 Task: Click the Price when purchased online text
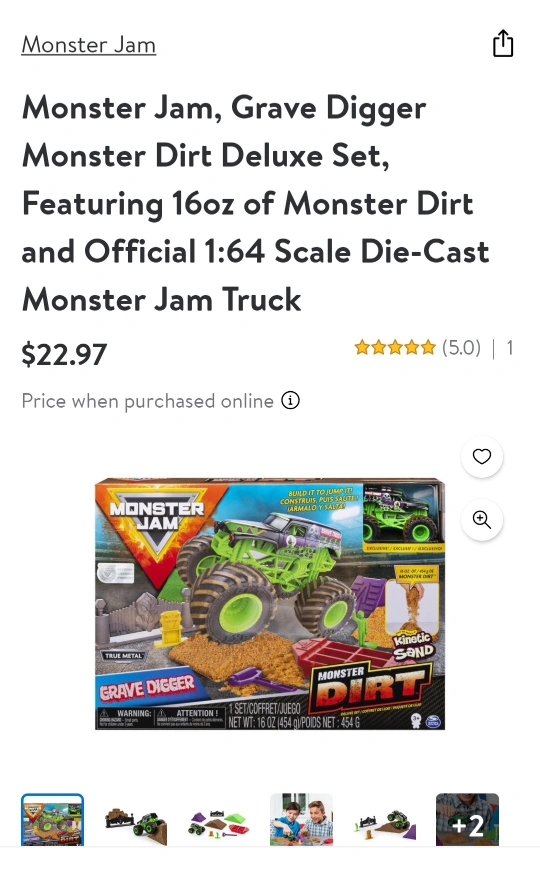[148, 401]
